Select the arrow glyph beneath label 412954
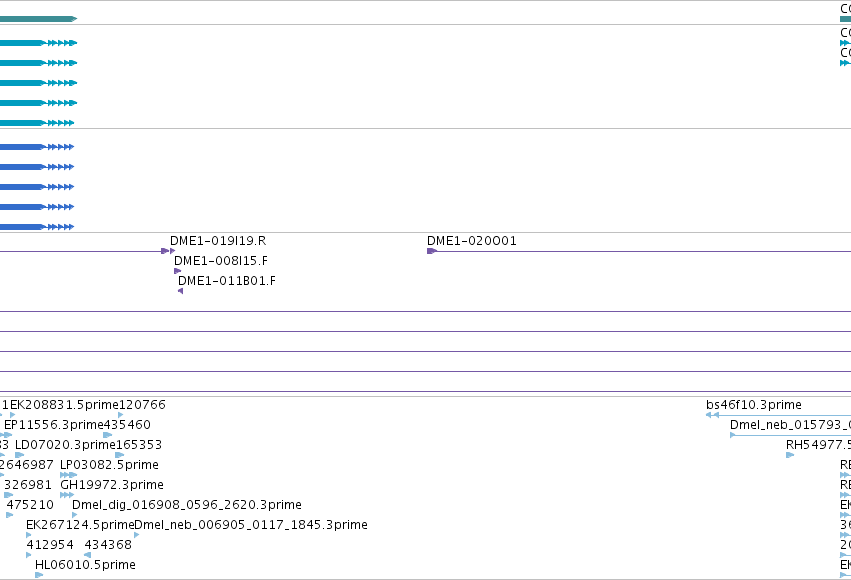The image size is (851, 580). (x=29, y=555)
